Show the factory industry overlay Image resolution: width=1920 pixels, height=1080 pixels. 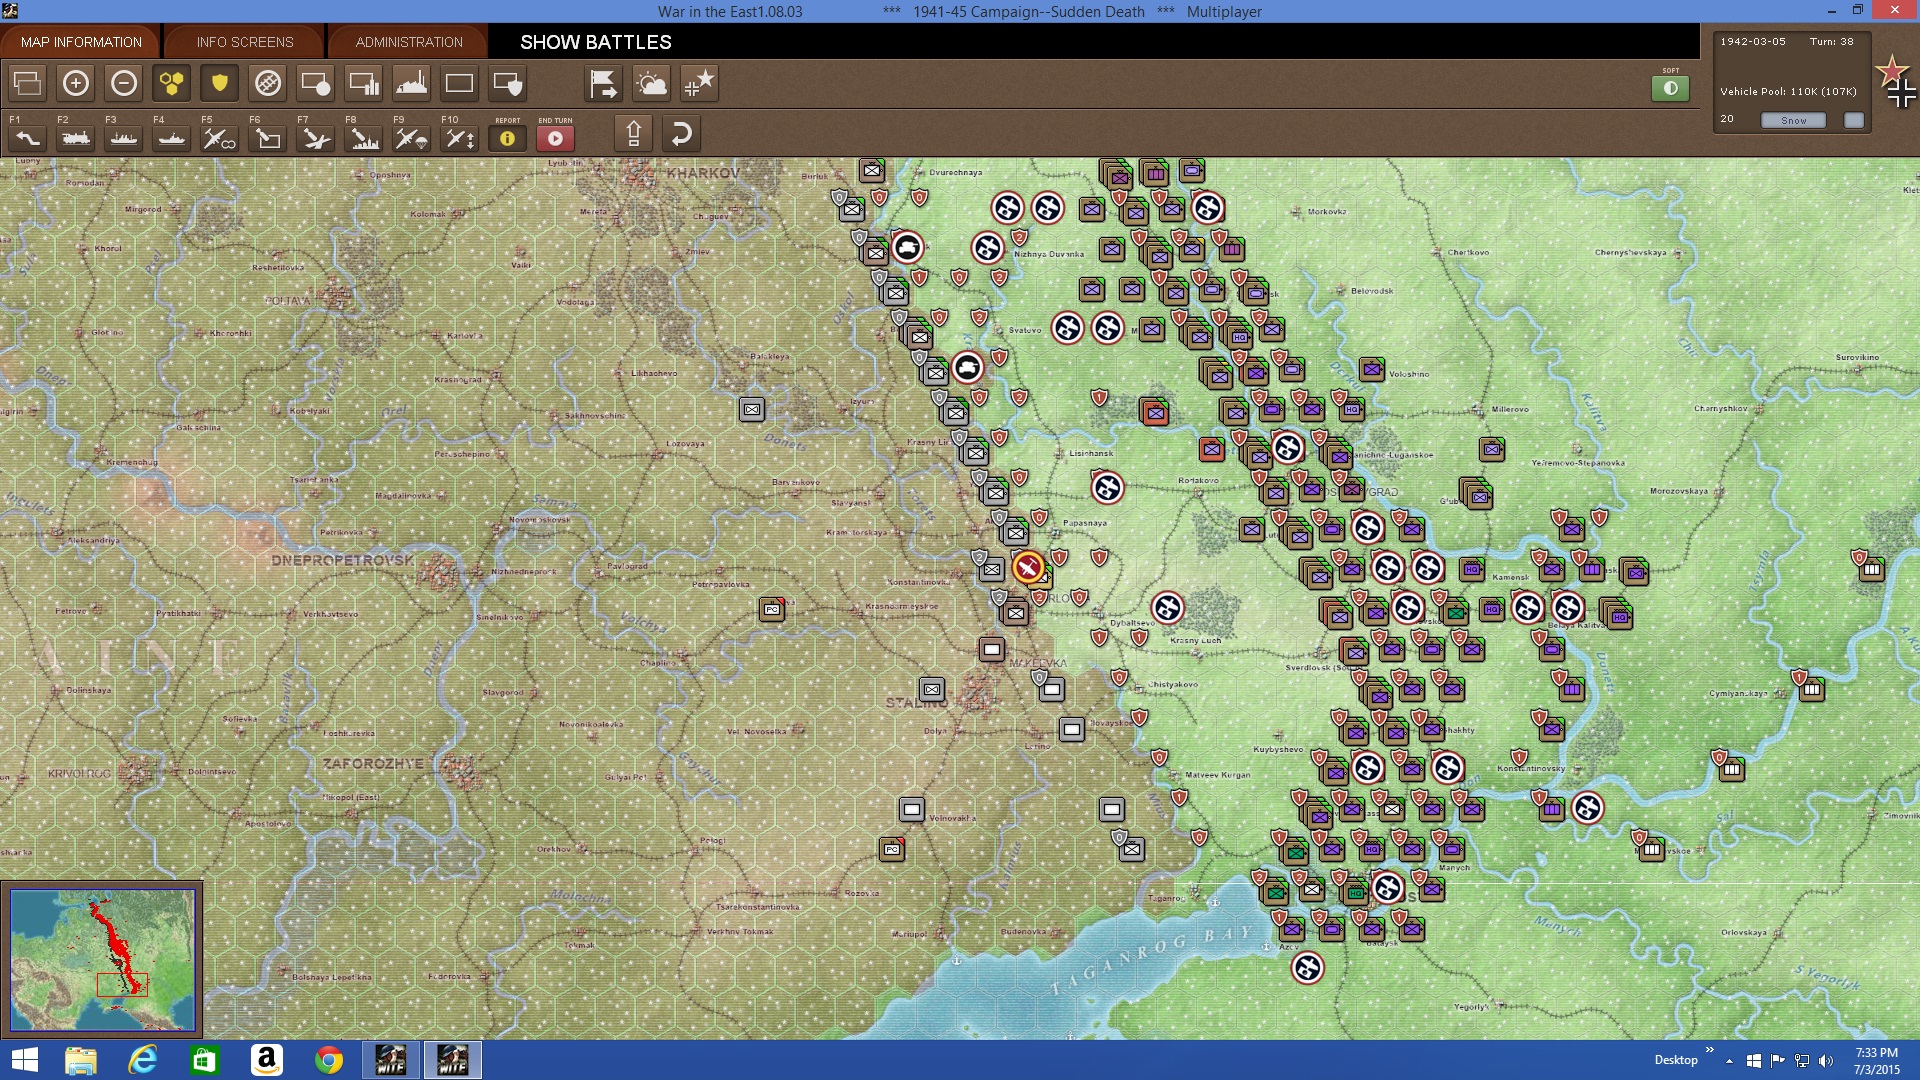coord(412,83)
